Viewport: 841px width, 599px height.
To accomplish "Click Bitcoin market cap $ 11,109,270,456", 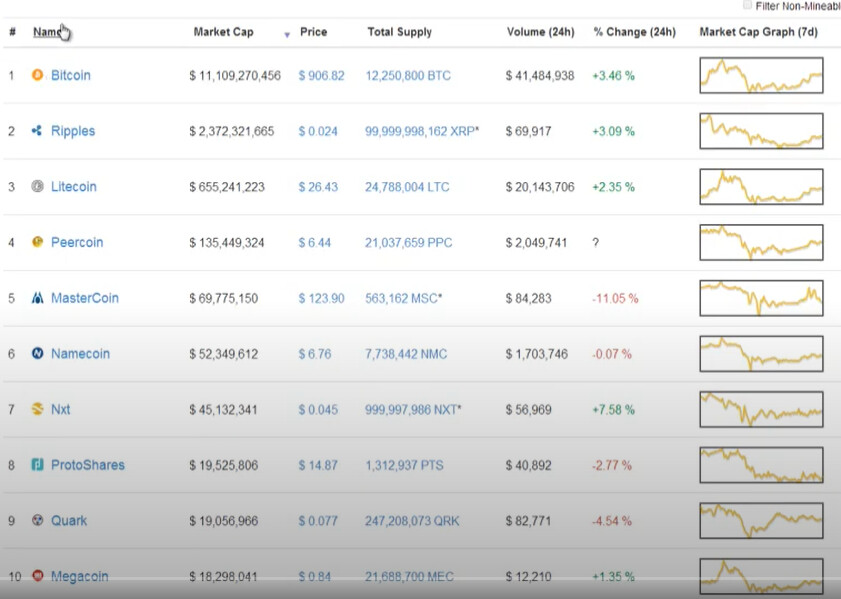I will coord(235,76).
